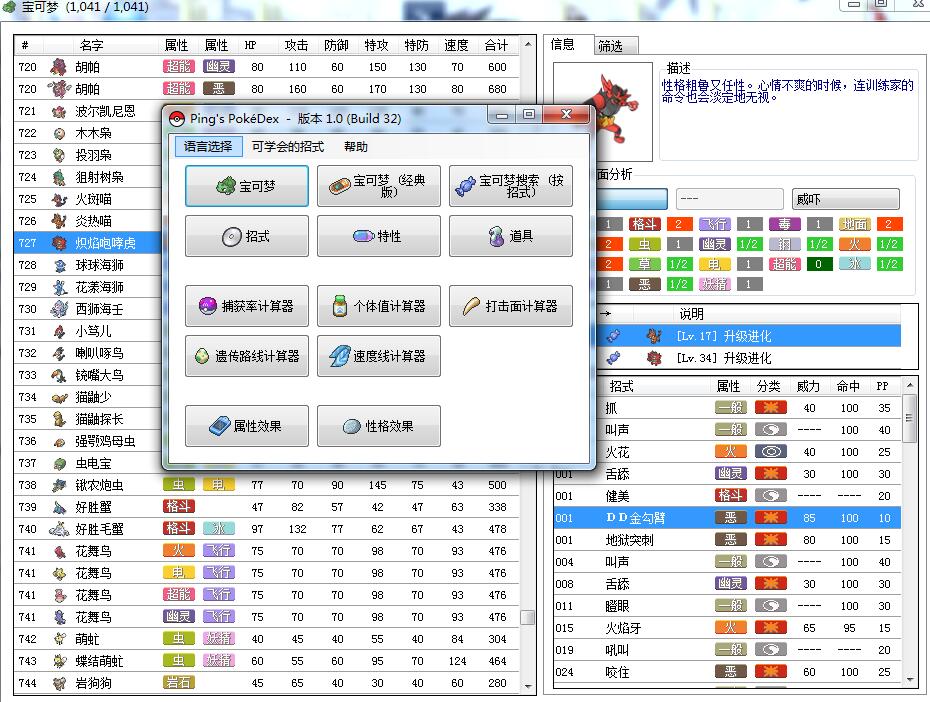Click the 波尔凯尼恩 sprite icon in the list
This screenshot has height=702, width=930.
tap(59, 111)
